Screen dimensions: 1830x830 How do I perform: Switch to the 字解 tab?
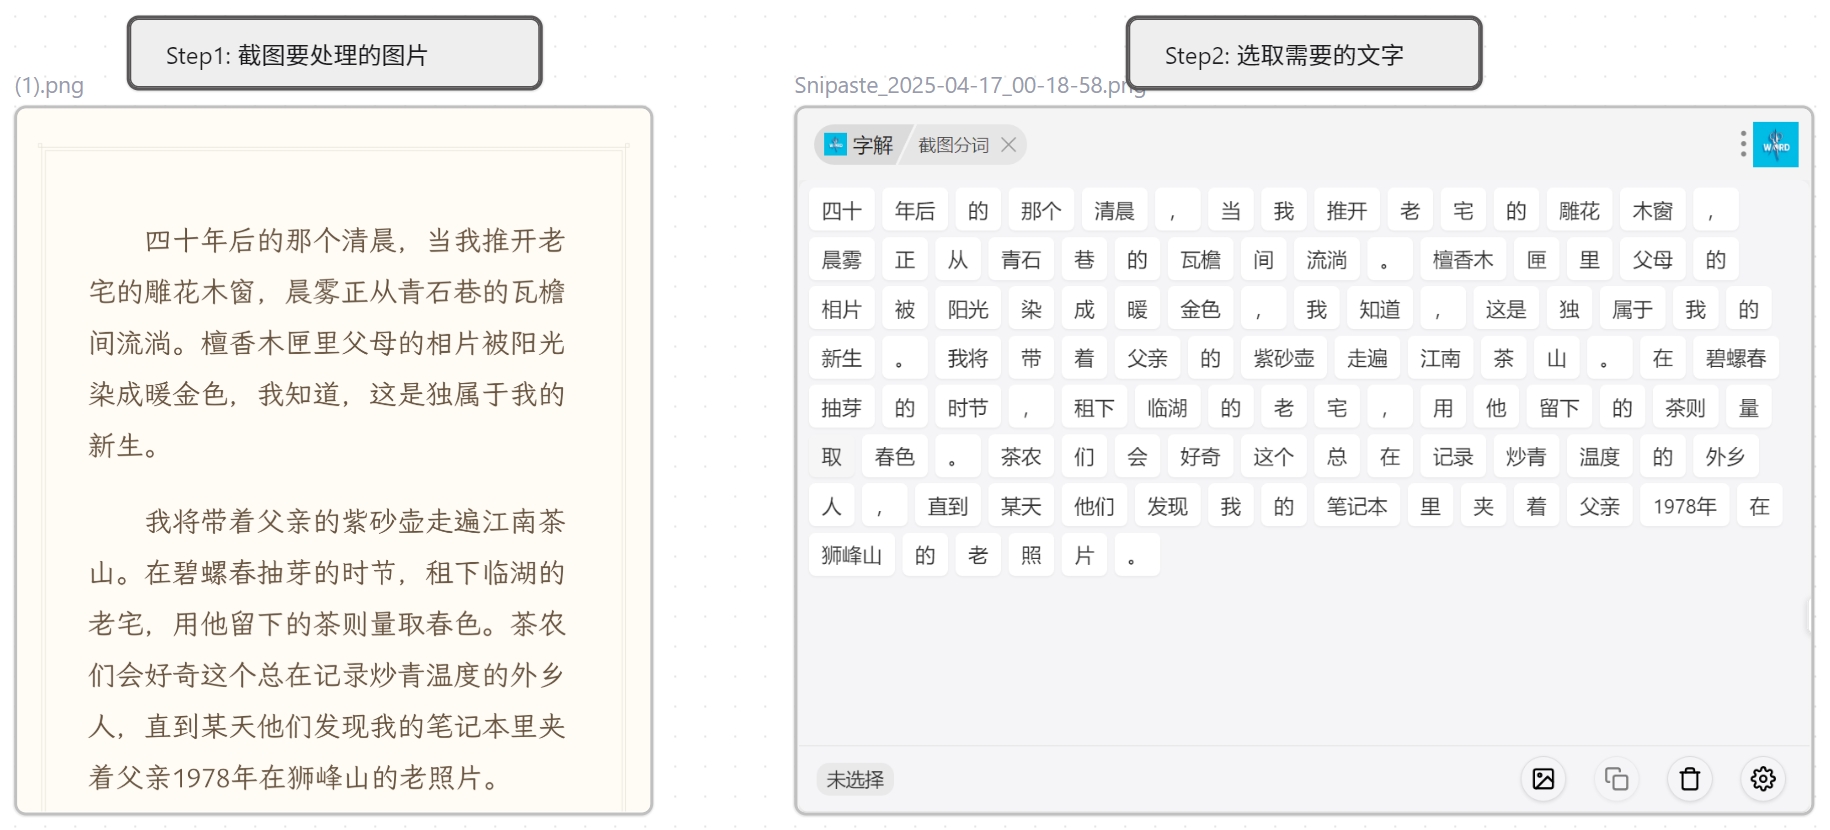pyautogui.click(x=859, y=145)
